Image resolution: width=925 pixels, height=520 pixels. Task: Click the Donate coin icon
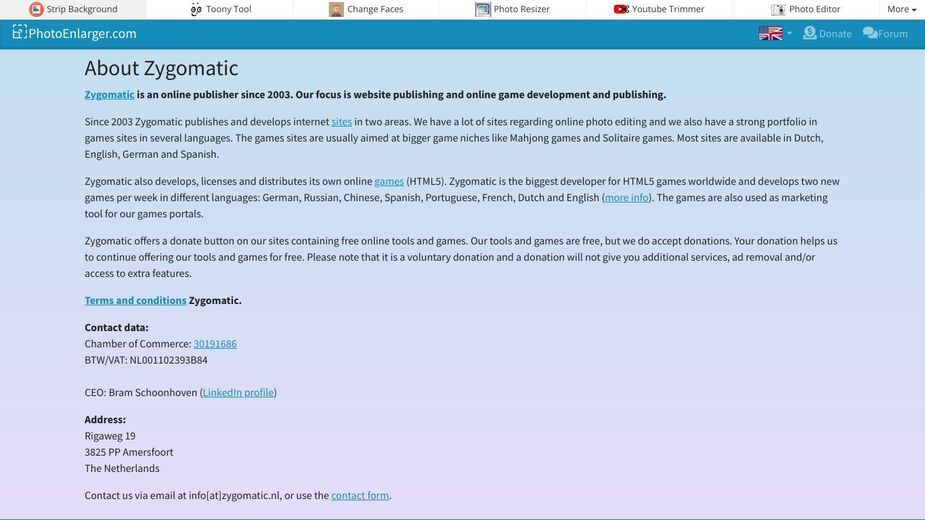pyautogui.click(x=809, y=33)
